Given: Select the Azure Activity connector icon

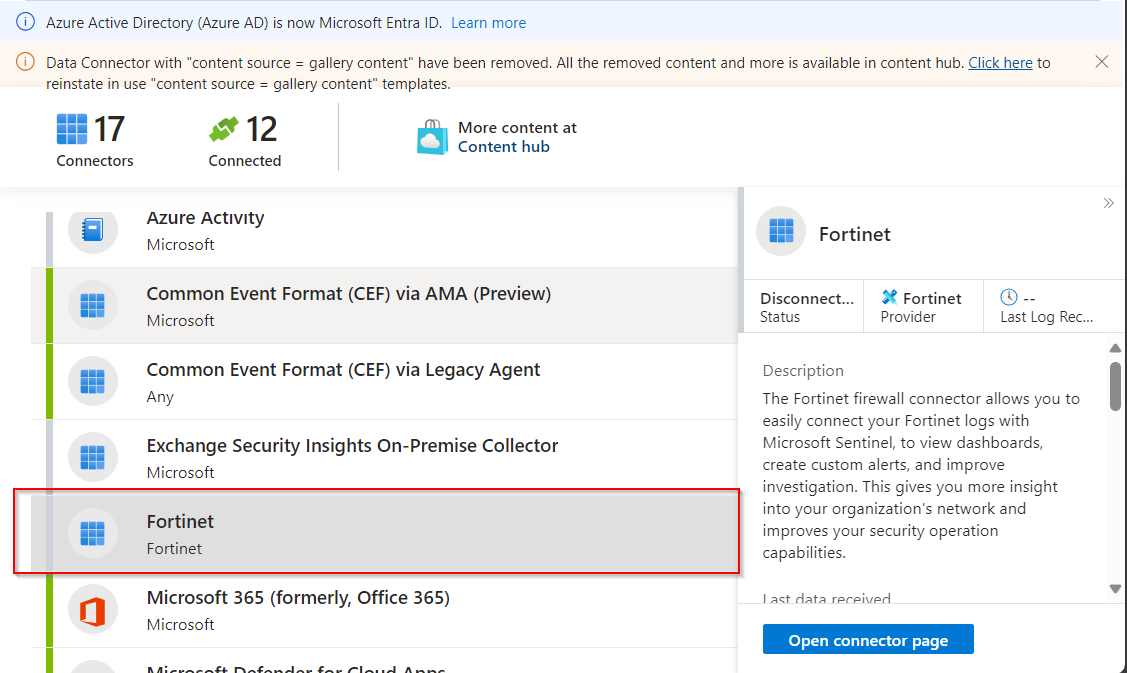Looking at the screenshot, I should point(92,230).
